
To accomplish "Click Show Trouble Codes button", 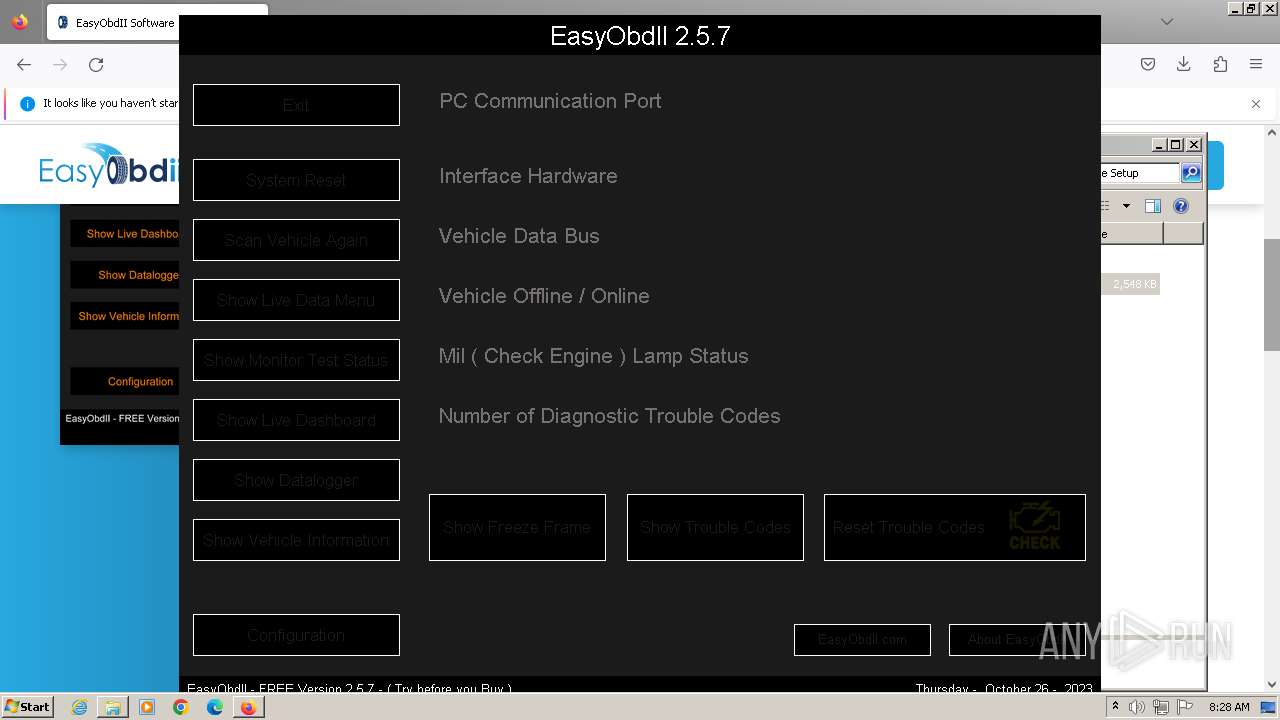I will coord(715,527).
